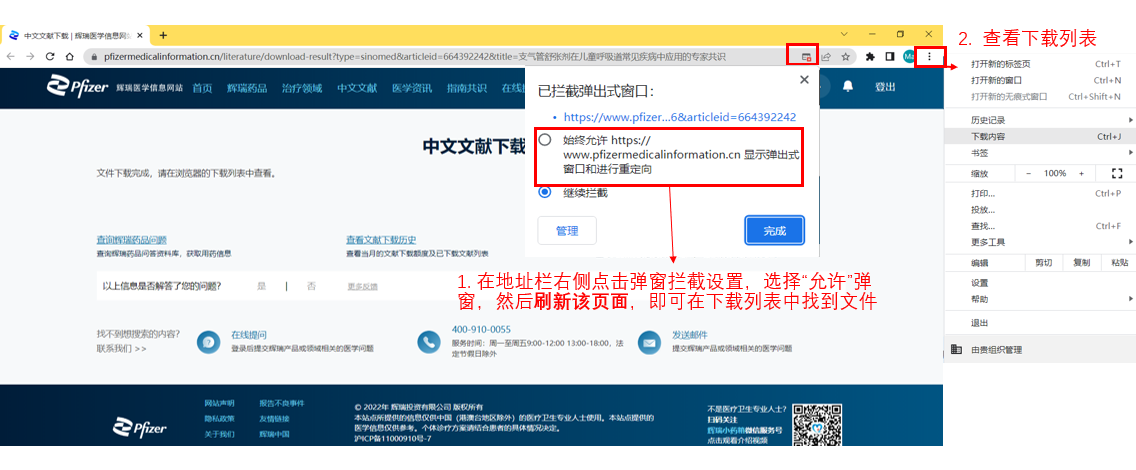
Task: Increase zoom with plus button
Action: 1082,173
